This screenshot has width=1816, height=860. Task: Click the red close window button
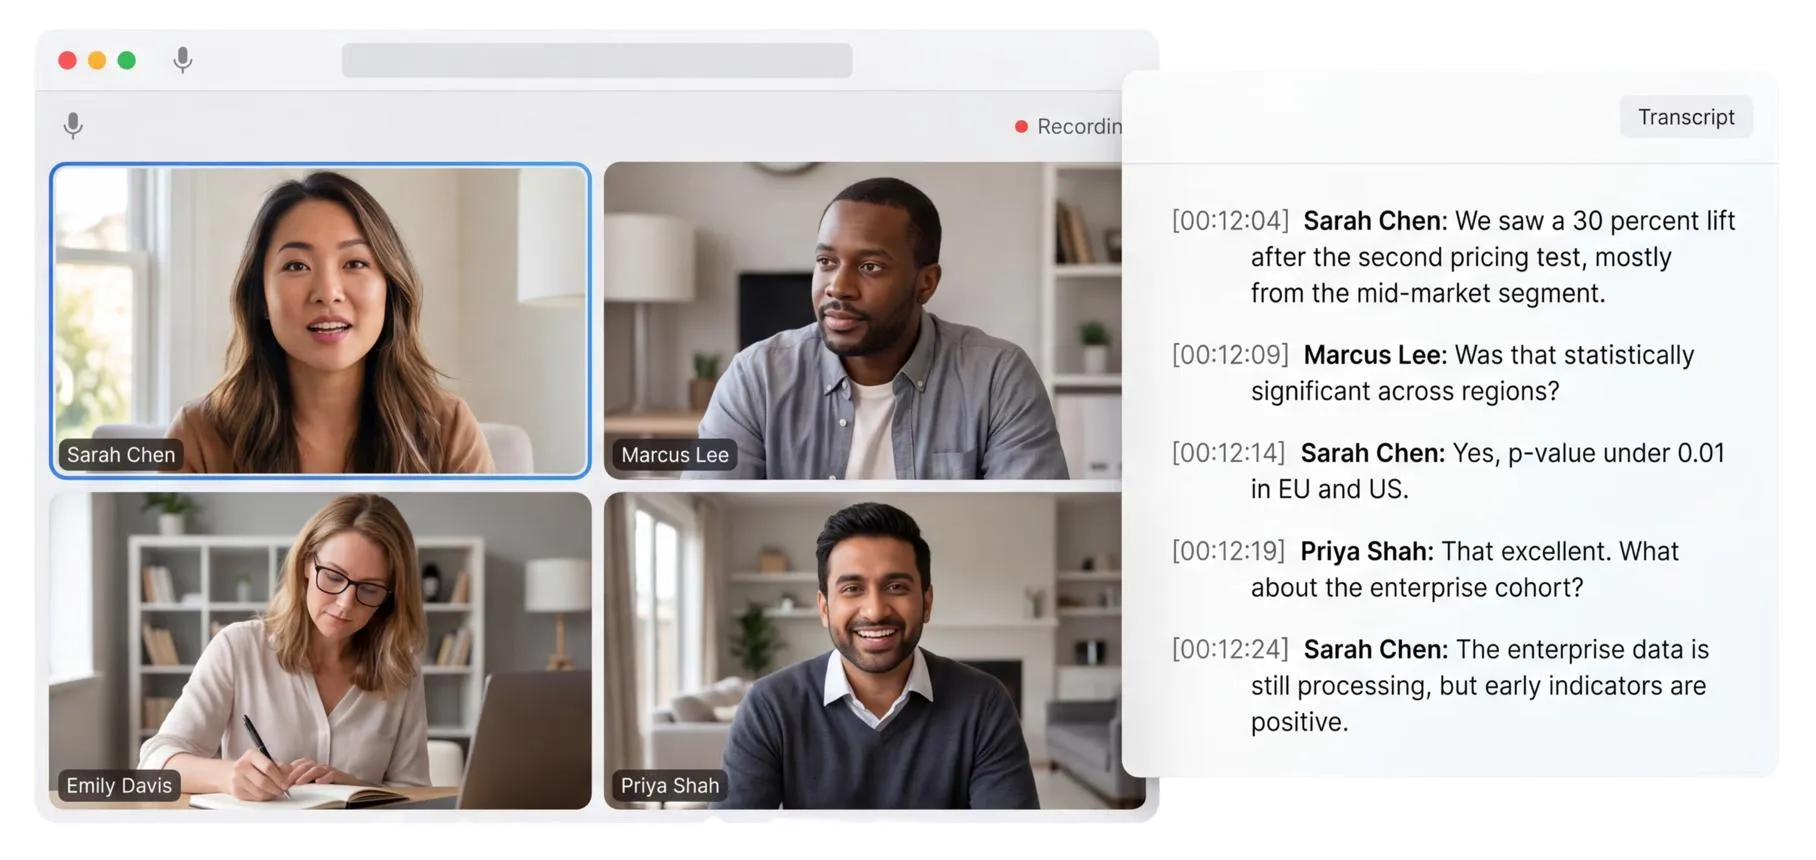coord(68,60)
